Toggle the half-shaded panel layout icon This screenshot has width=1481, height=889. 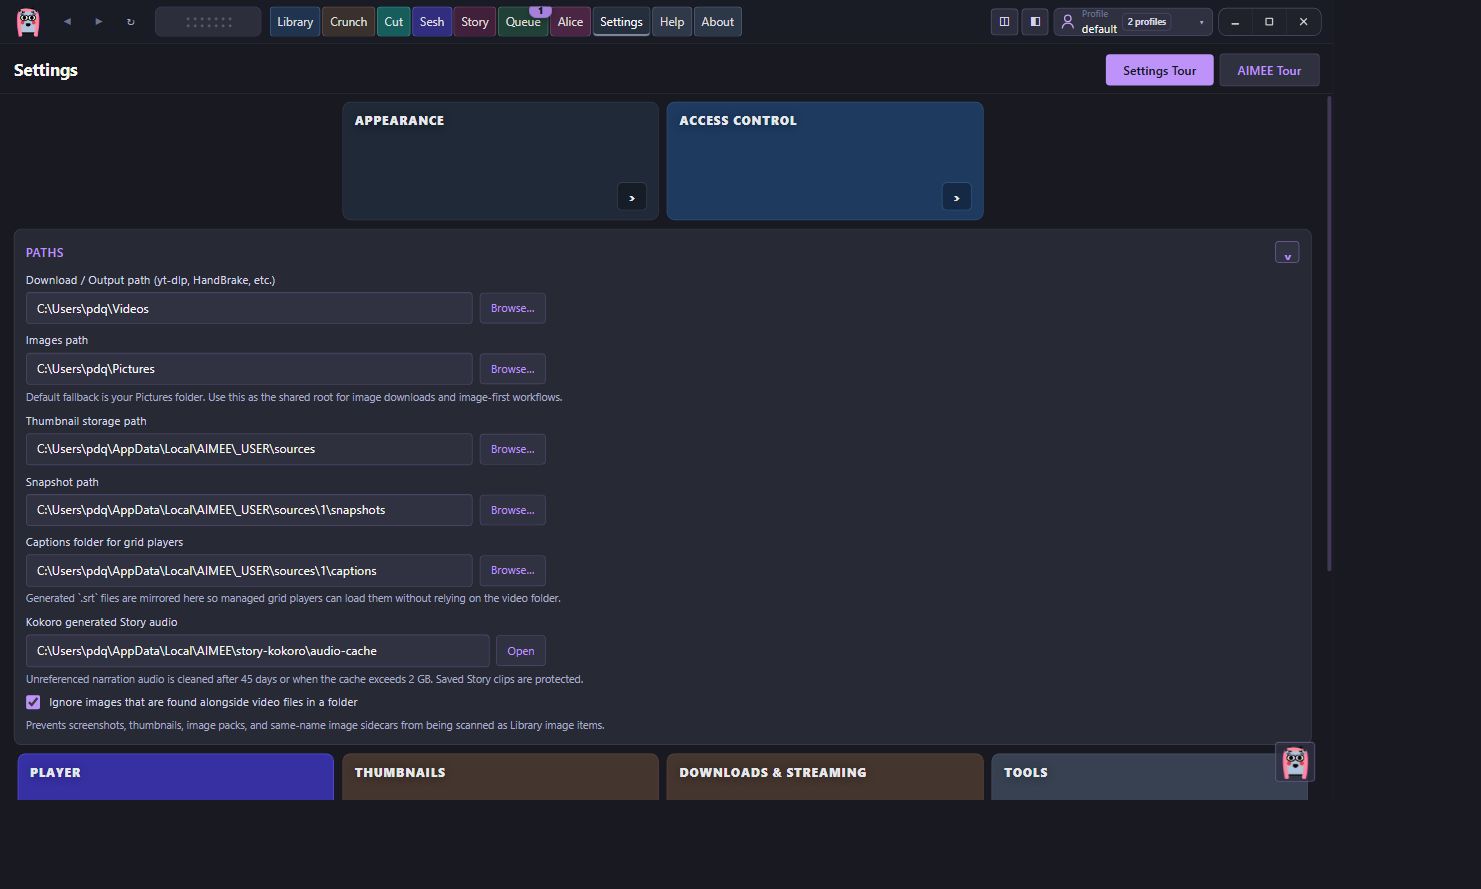tap(1035, 22)
